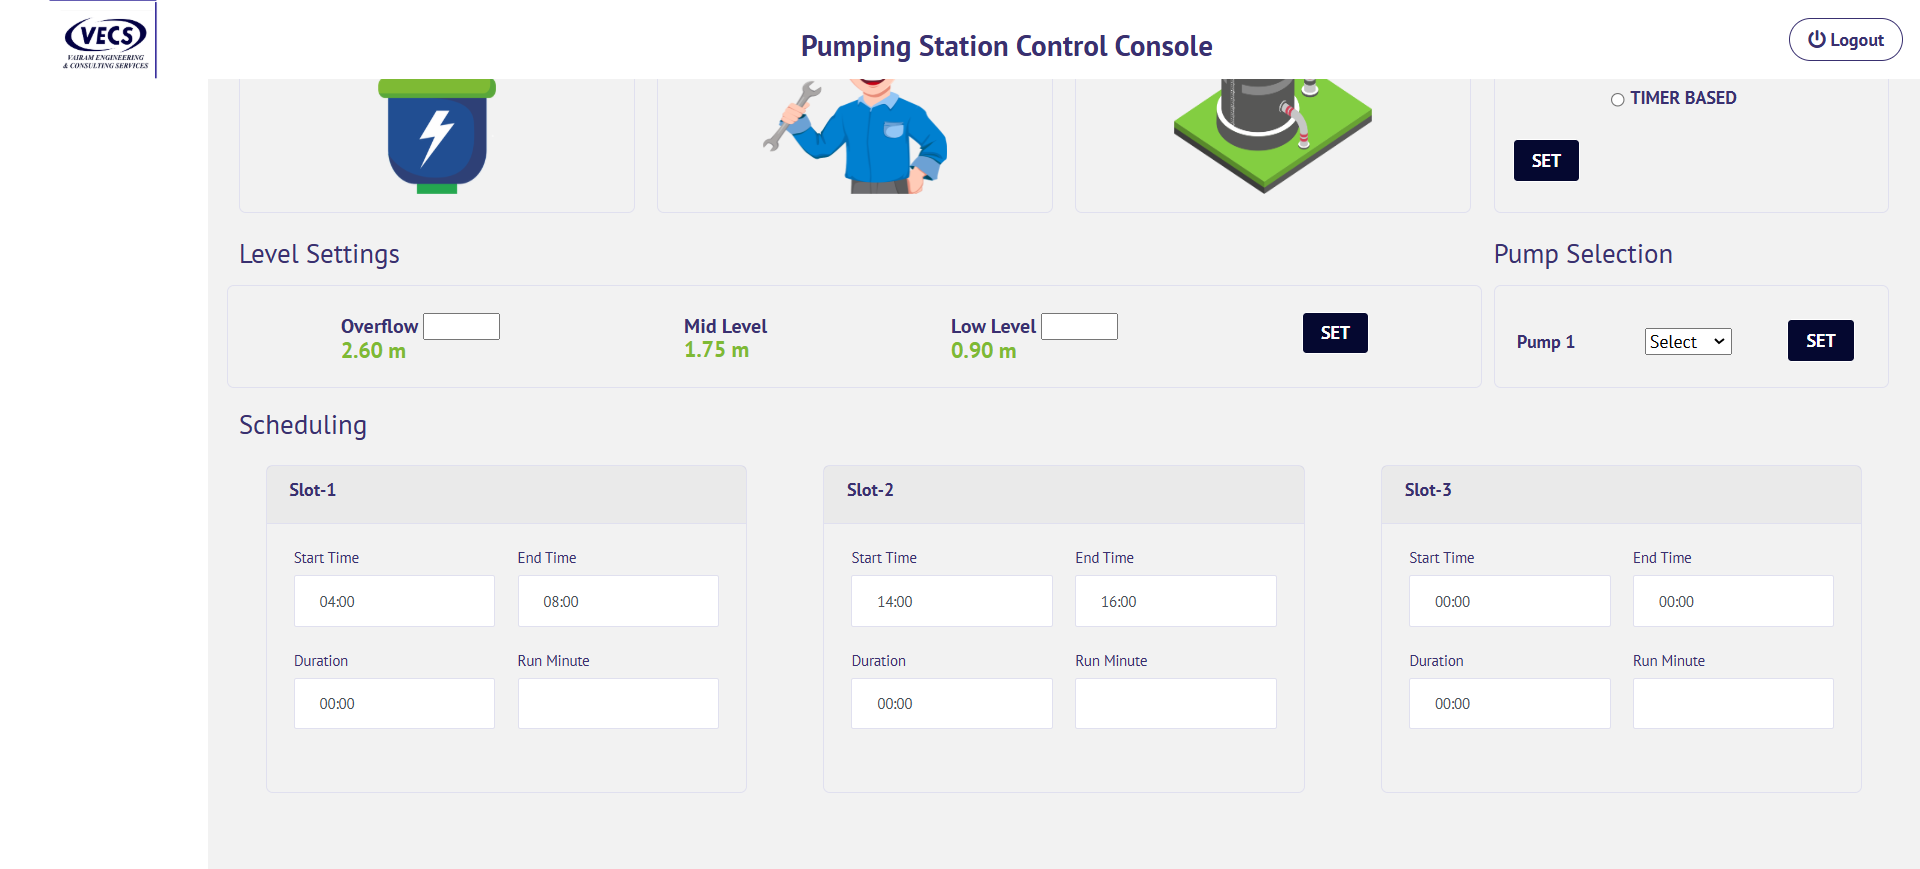Click the Slot-2 panel header
This screenshot has height=869, width=1920.
pyautogui.click(x=1063, y=491)
